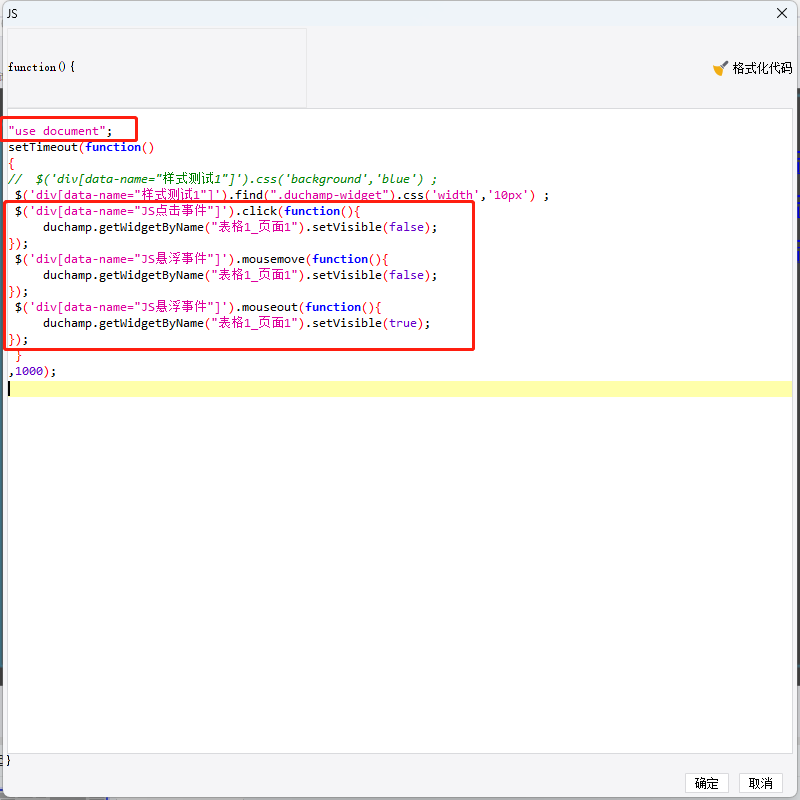The width and height of the screenshot is (800, 800).
Task: Click the mouseout handler line for JS悬浮事件
Action: click(x=197, y=307)
